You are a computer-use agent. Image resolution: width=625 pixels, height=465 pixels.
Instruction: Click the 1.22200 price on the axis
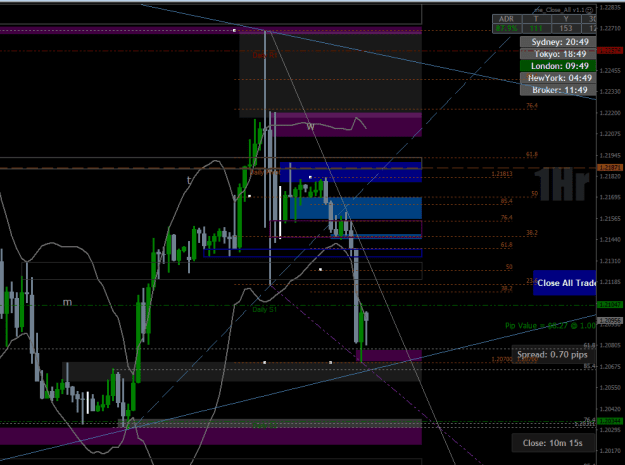pyautogui.click(x=611, y=113)
